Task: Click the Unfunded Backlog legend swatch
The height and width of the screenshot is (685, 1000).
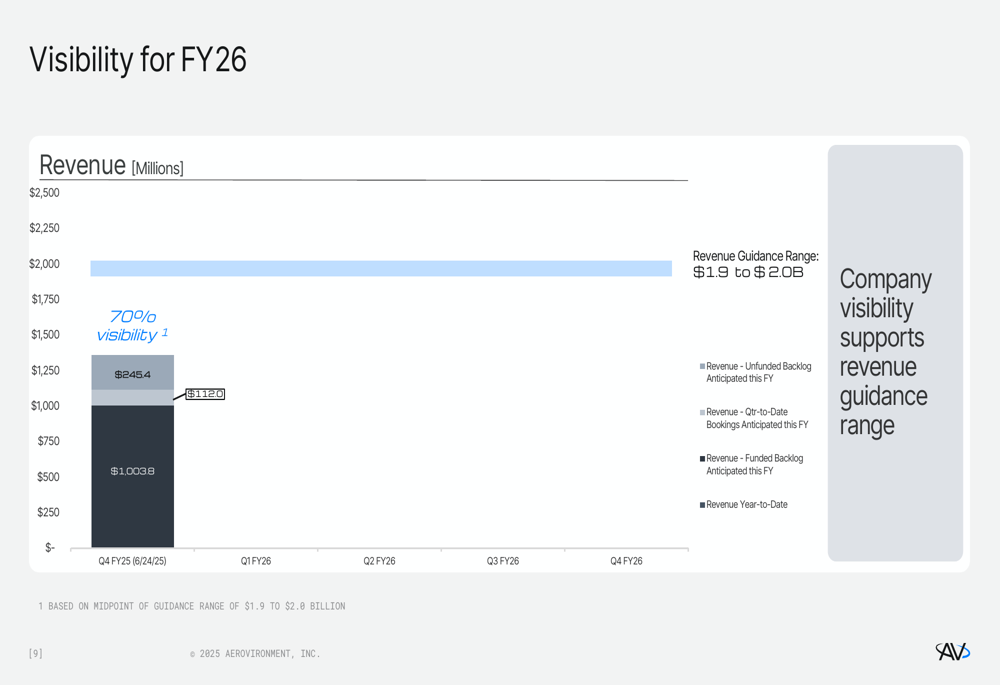Action: 702,367
